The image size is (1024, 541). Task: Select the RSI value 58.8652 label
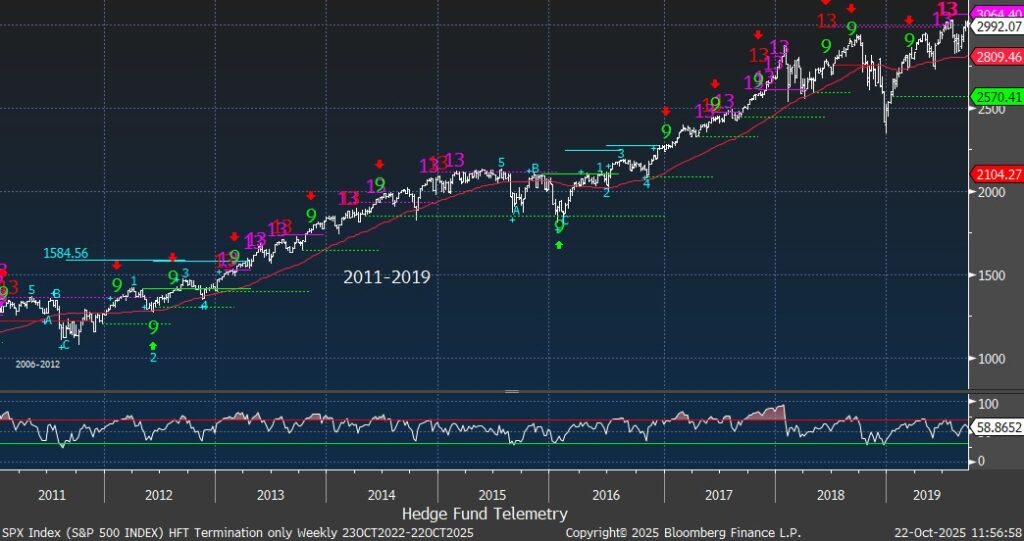(x=997, y=425)
